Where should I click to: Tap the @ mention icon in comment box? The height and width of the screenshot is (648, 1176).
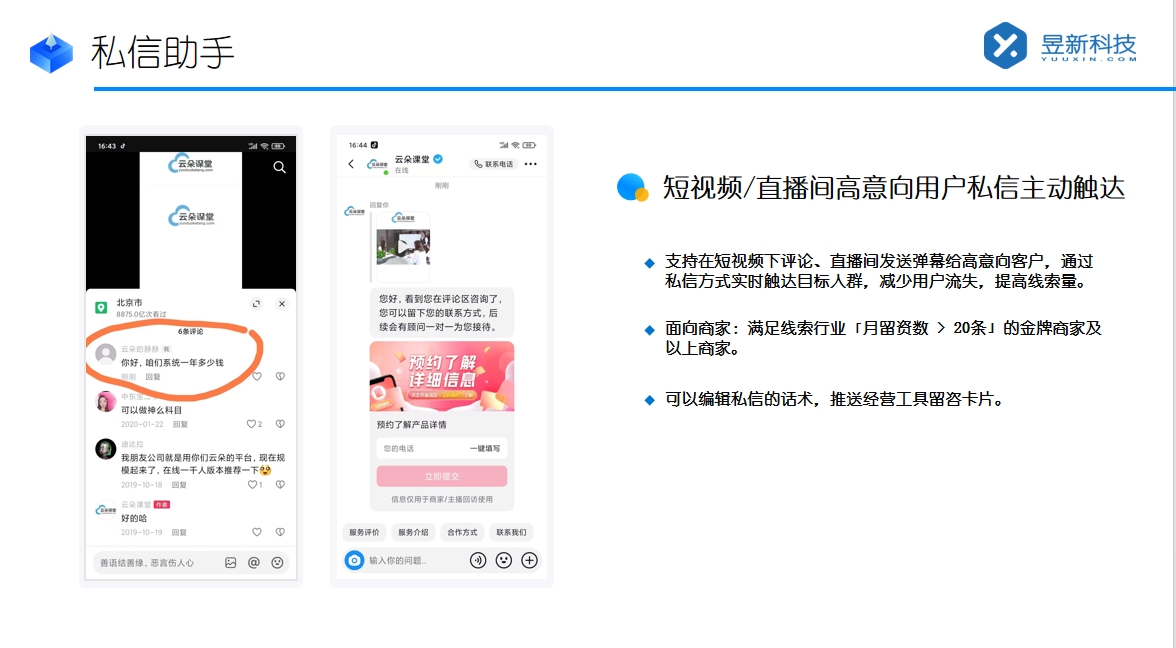point(254,562)
